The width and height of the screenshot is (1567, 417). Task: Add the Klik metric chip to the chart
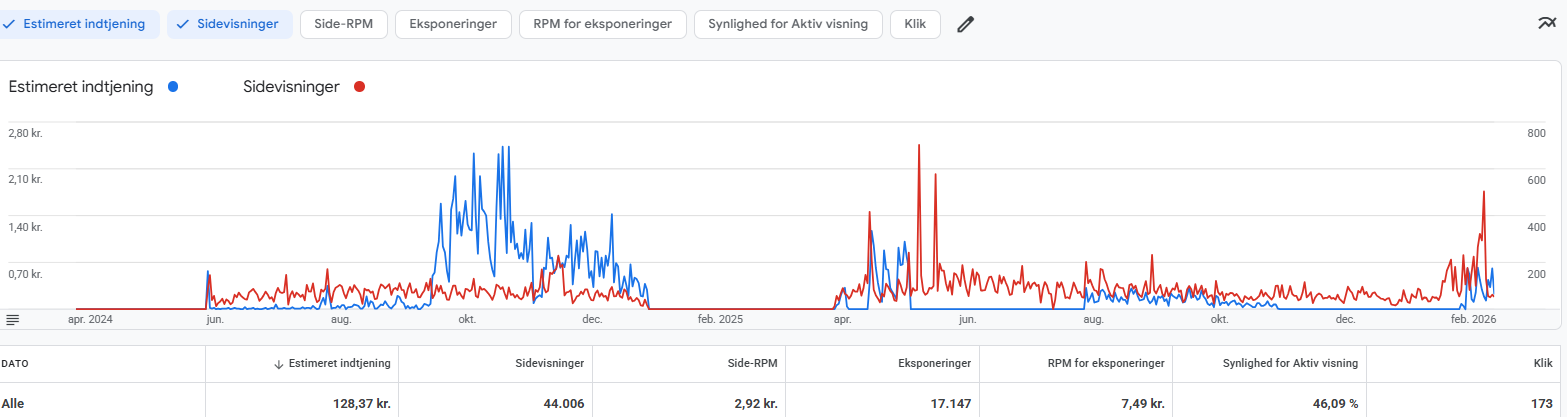915,25
